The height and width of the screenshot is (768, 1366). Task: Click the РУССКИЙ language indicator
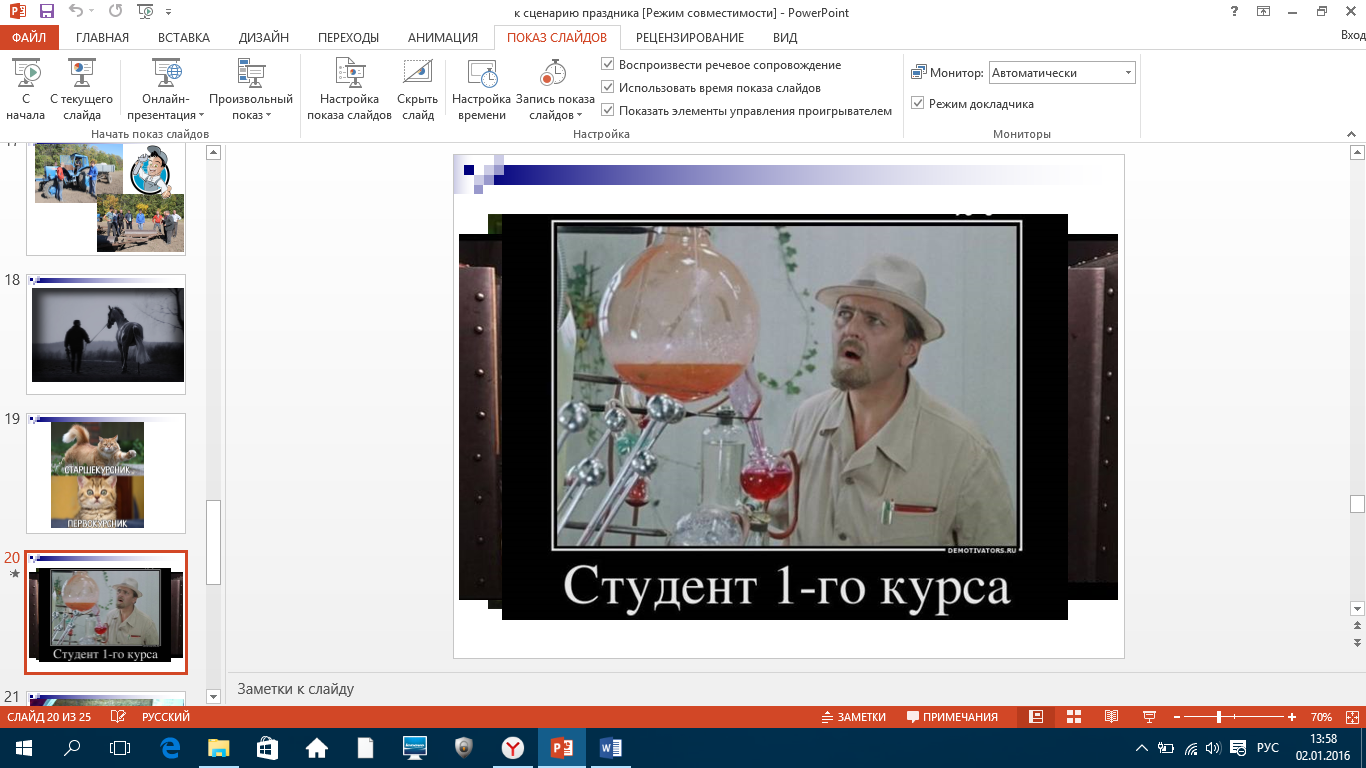point(166,717)
